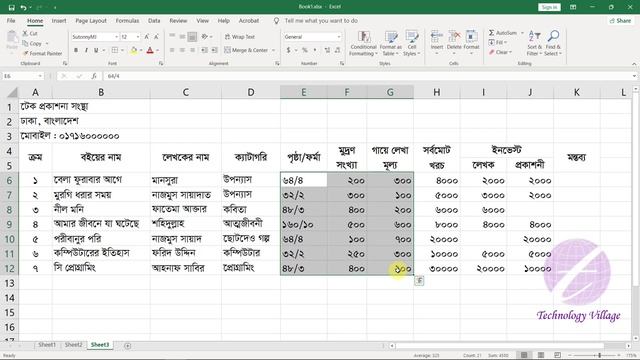Screen dimensions: 640x360
Task: Add a new sheet with plus button
Action: click(x=127, y=346)
